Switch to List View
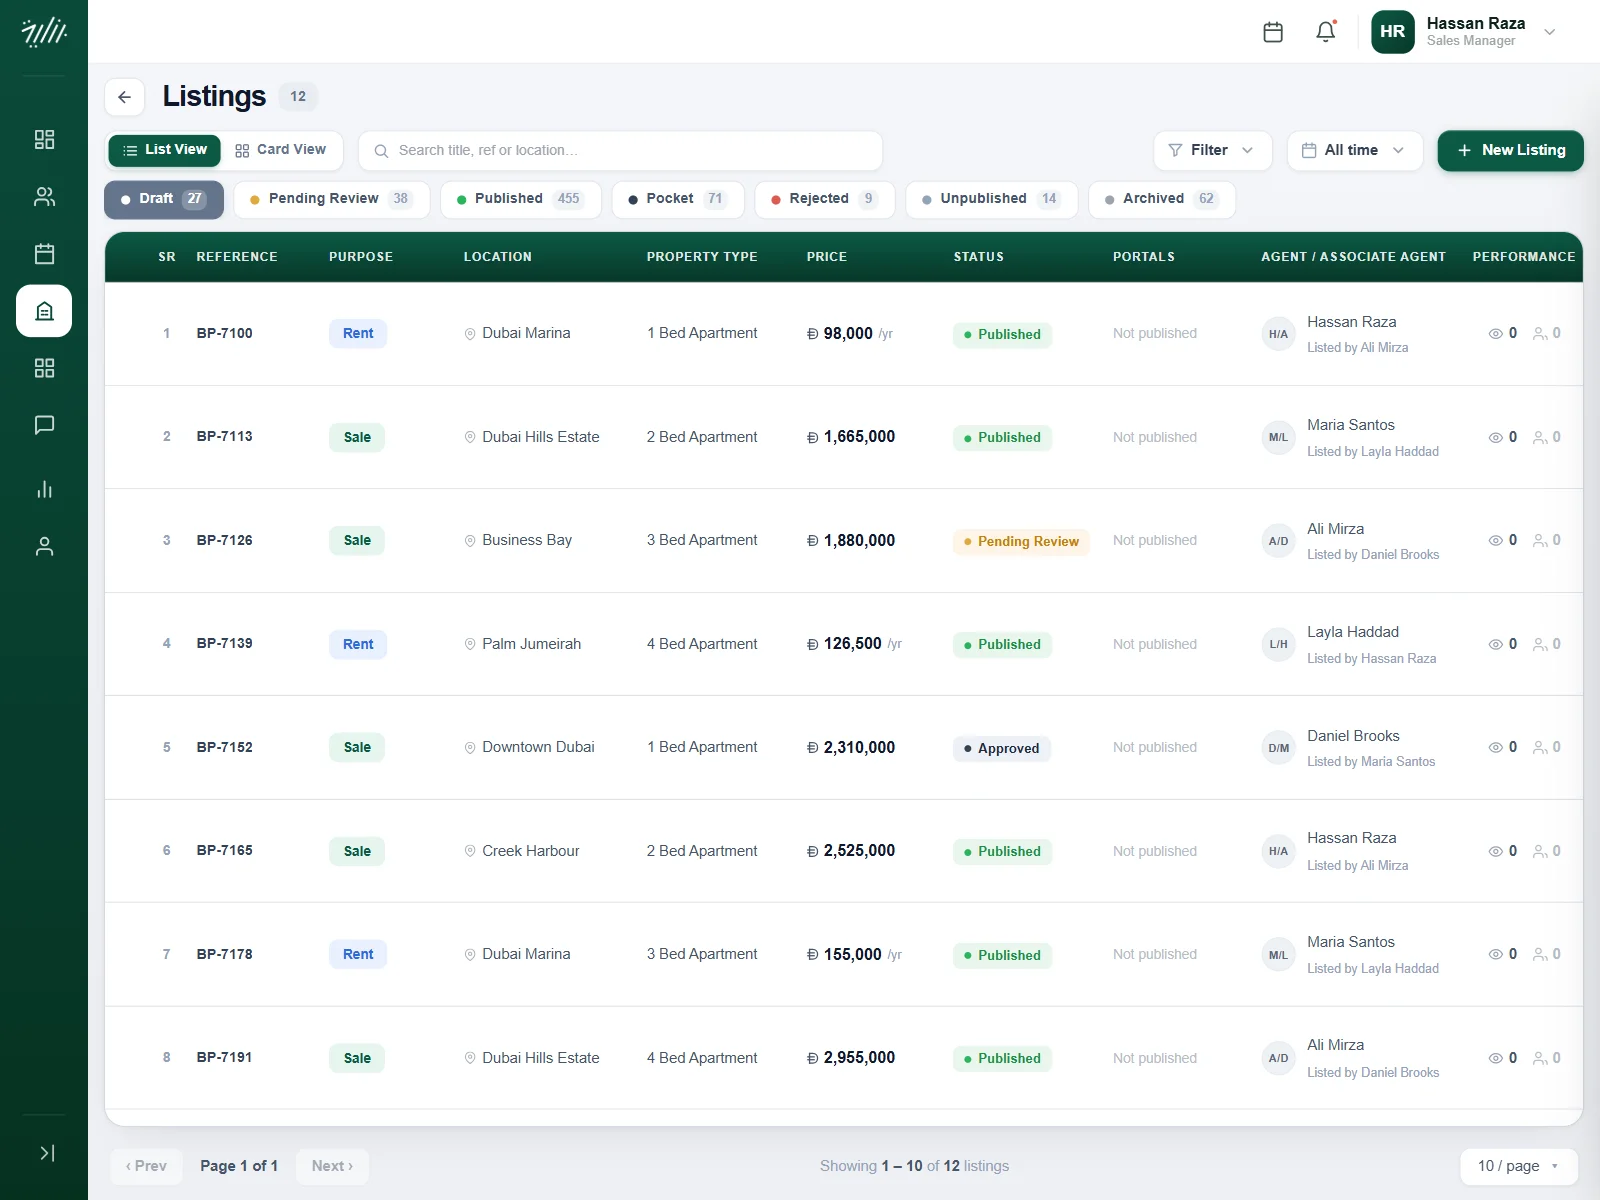The image size is (1600, 1200). pyautogui.click(x=165, y=150)
